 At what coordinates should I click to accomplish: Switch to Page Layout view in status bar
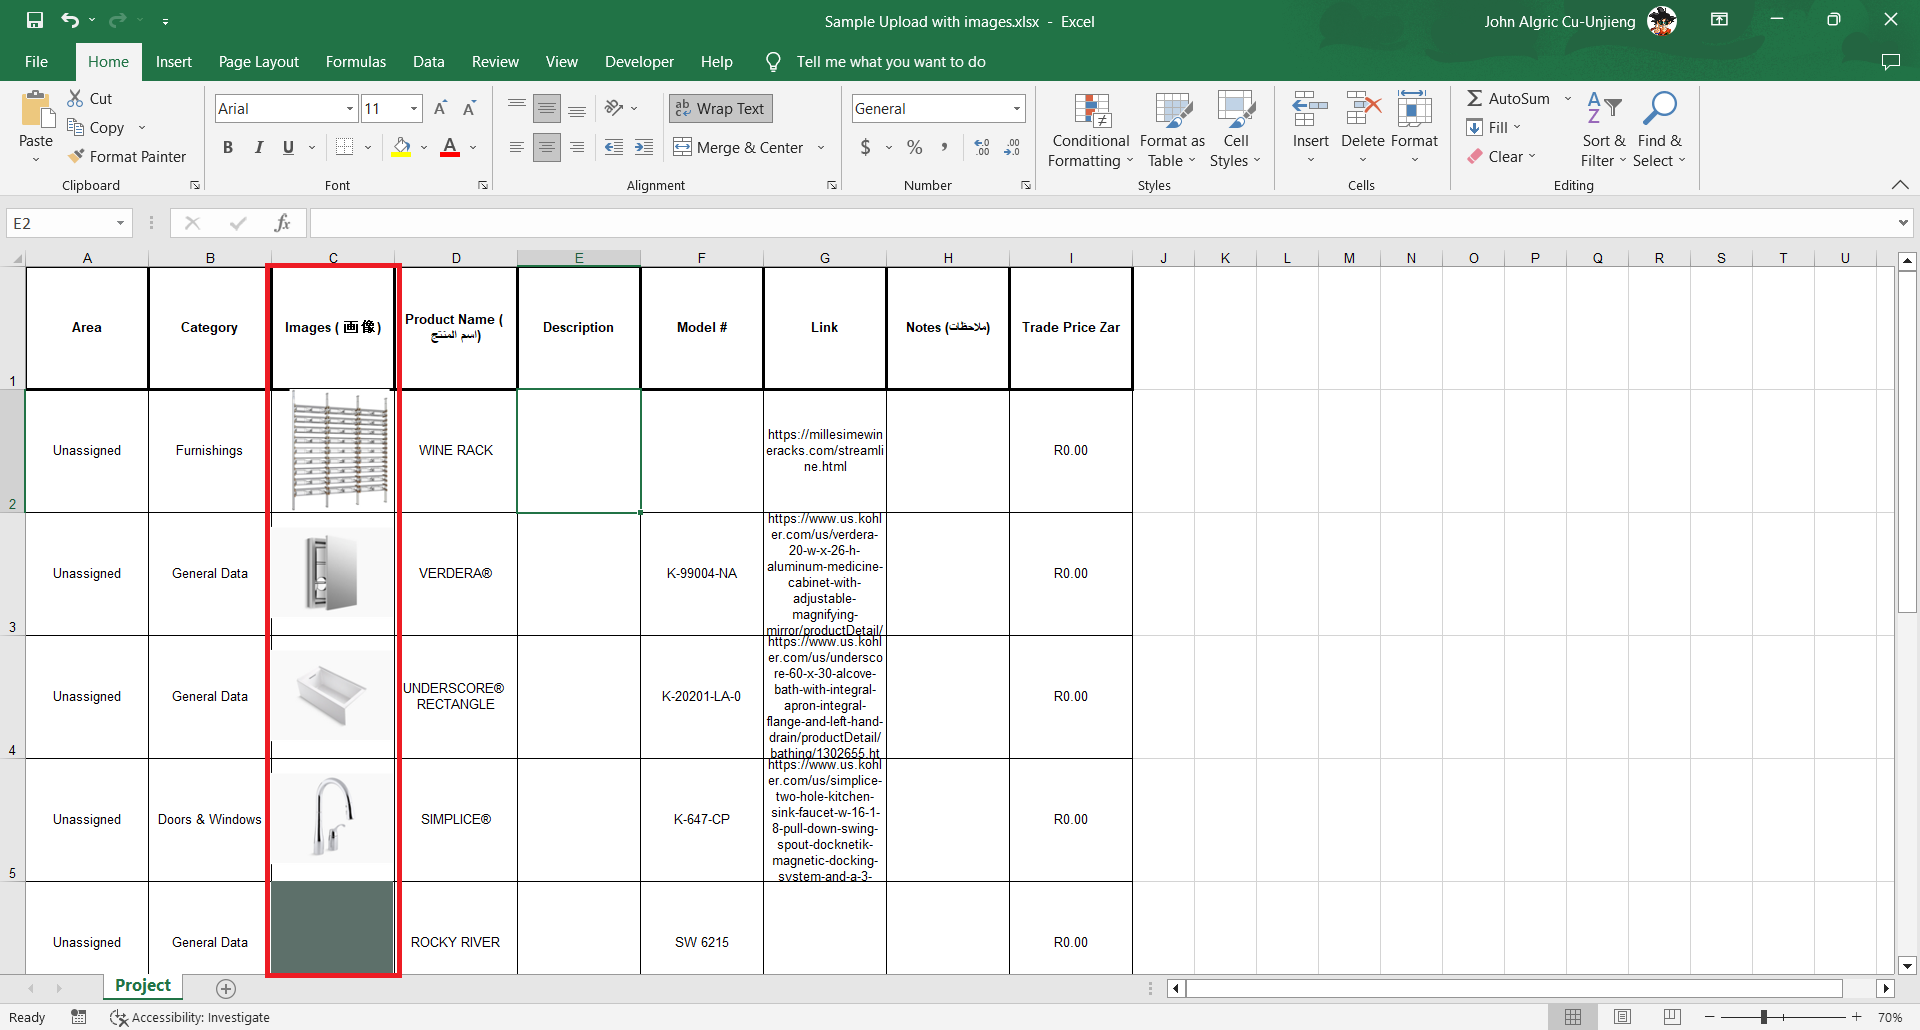point(1622,1017)
